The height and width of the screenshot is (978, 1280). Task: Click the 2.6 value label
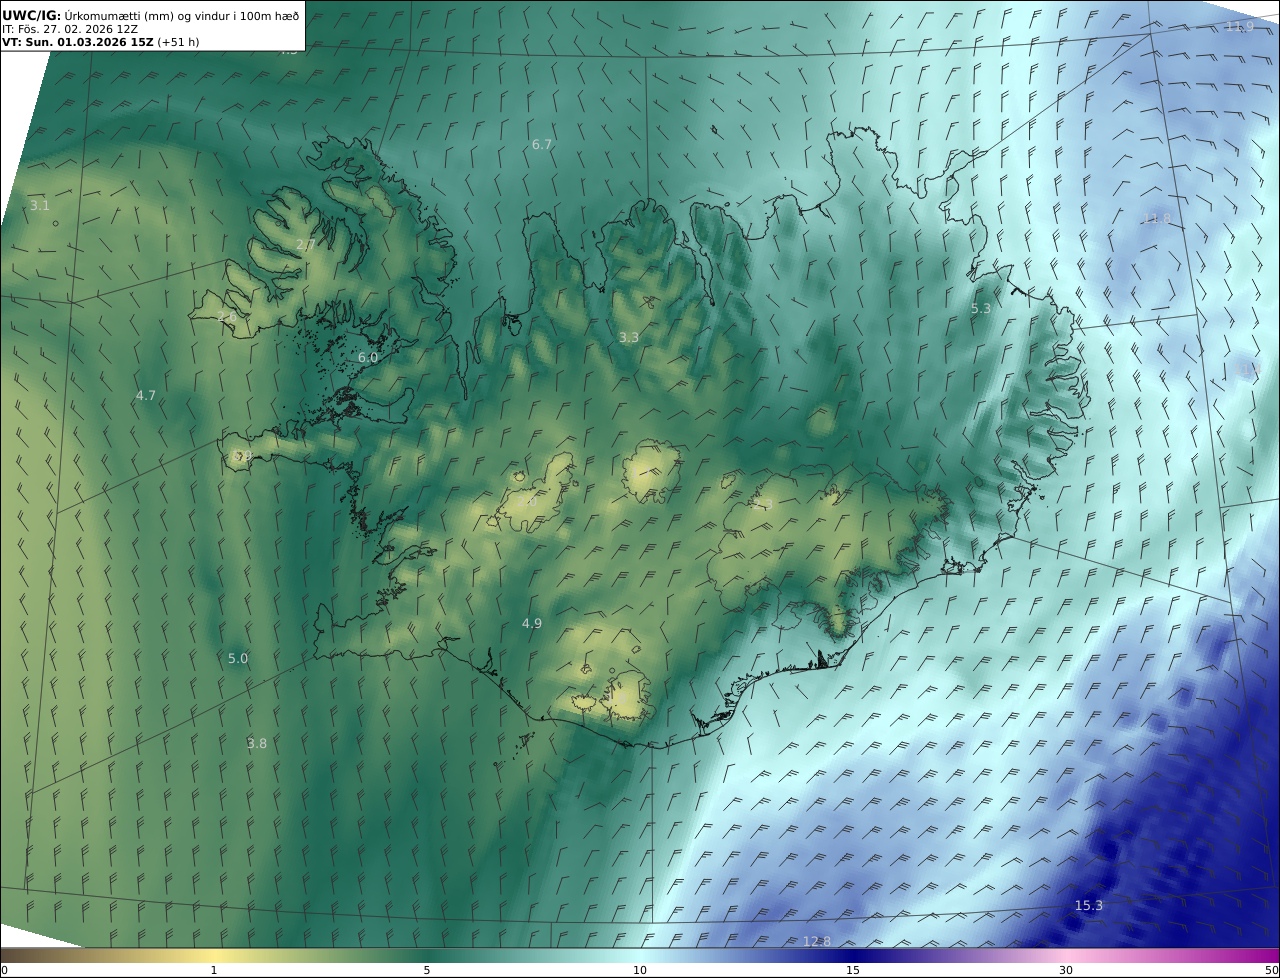pos(227,317)
